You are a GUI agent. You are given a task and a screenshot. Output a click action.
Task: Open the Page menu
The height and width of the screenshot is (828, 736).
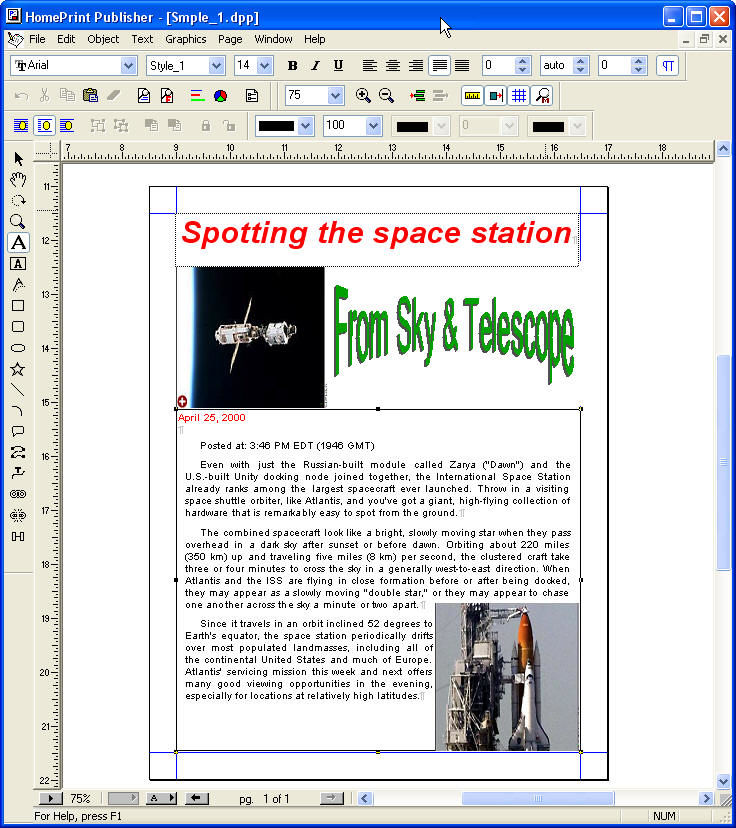(x=230, y=39)
